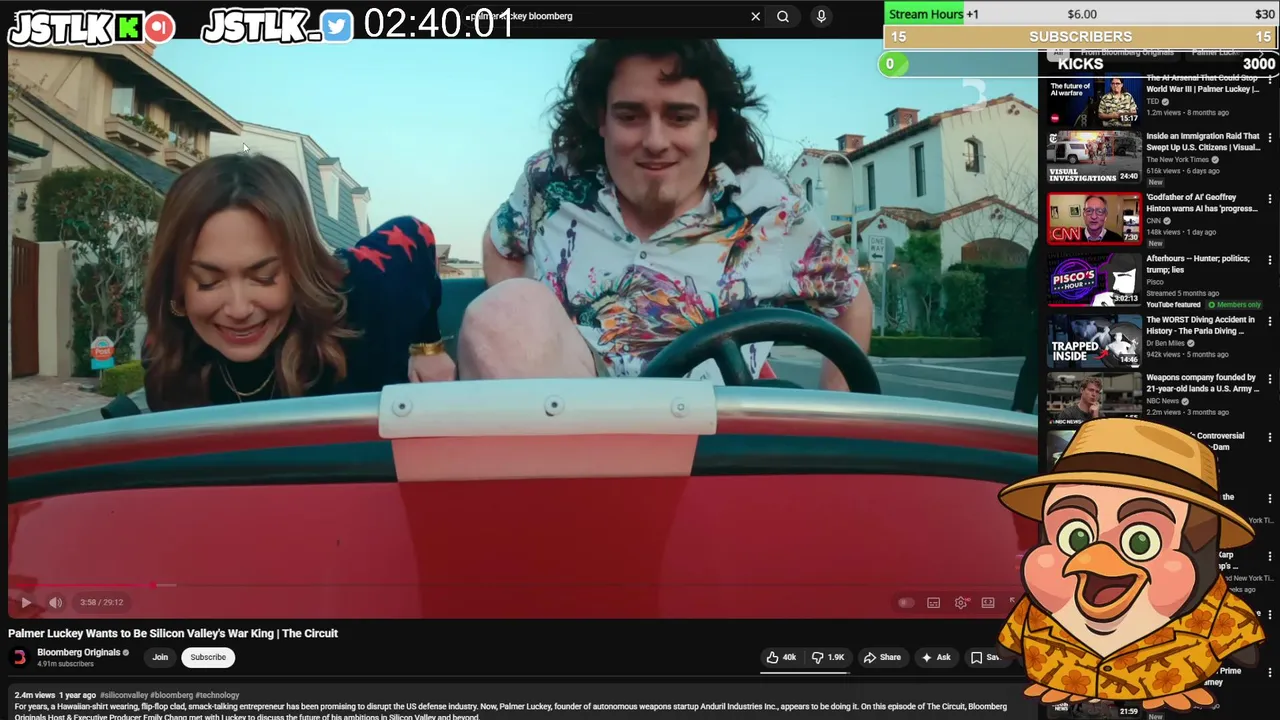Click the Share button
The height and width of the screenshot is (720, 1280).
click(x=882, y=657)
